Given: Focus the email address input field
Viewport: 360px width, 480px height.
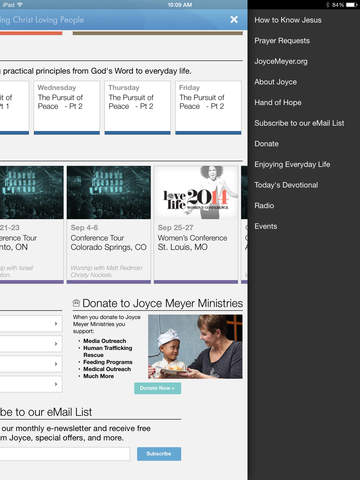Looking at the screenshot, I should coord(65,454).
